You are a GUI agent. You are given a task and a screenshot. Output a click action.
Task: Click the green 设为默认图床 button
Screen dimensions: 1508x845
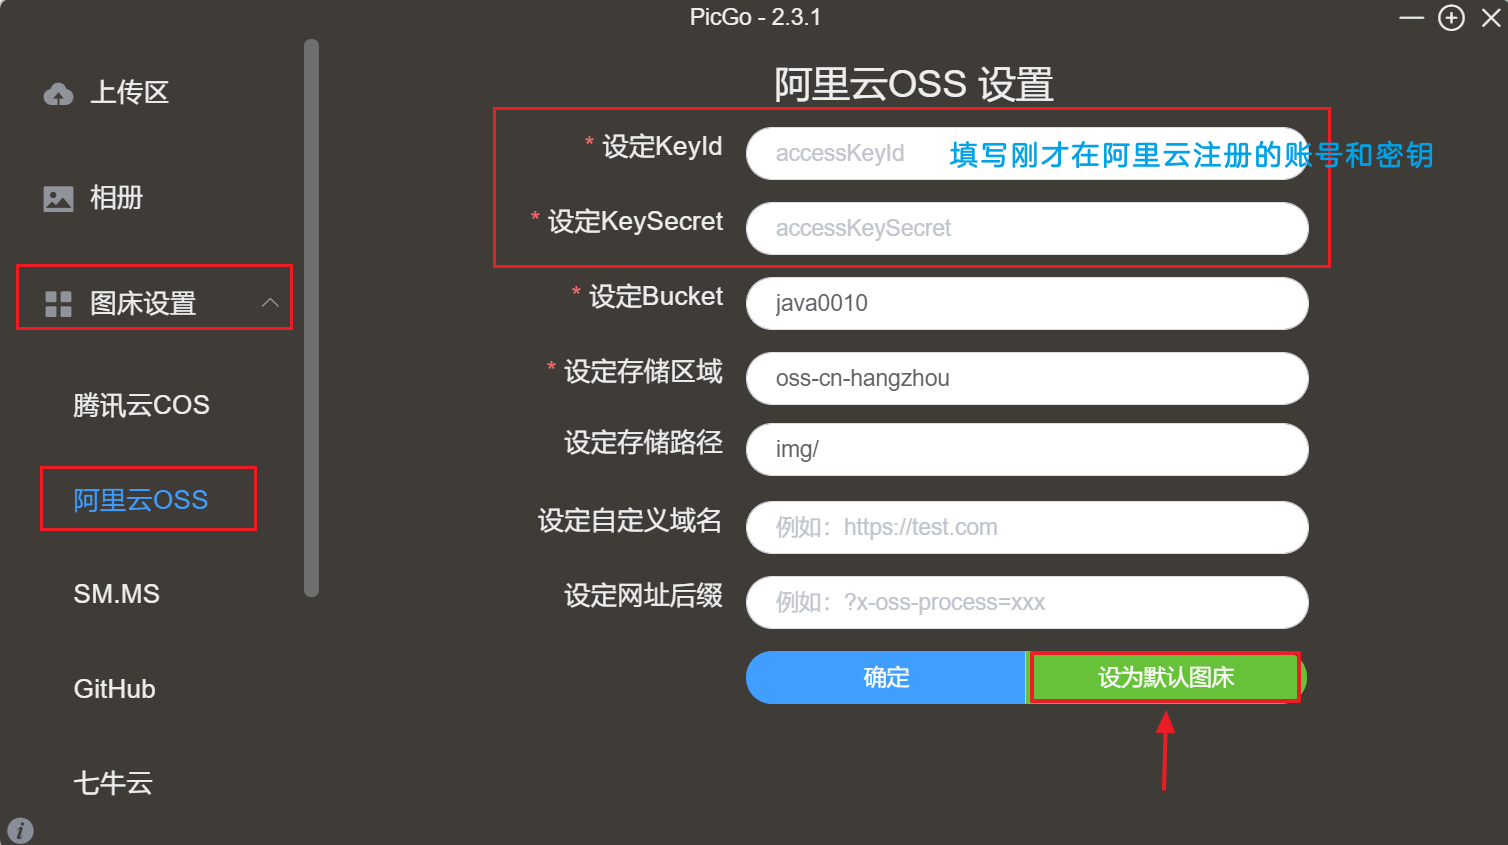[1166, 677]
